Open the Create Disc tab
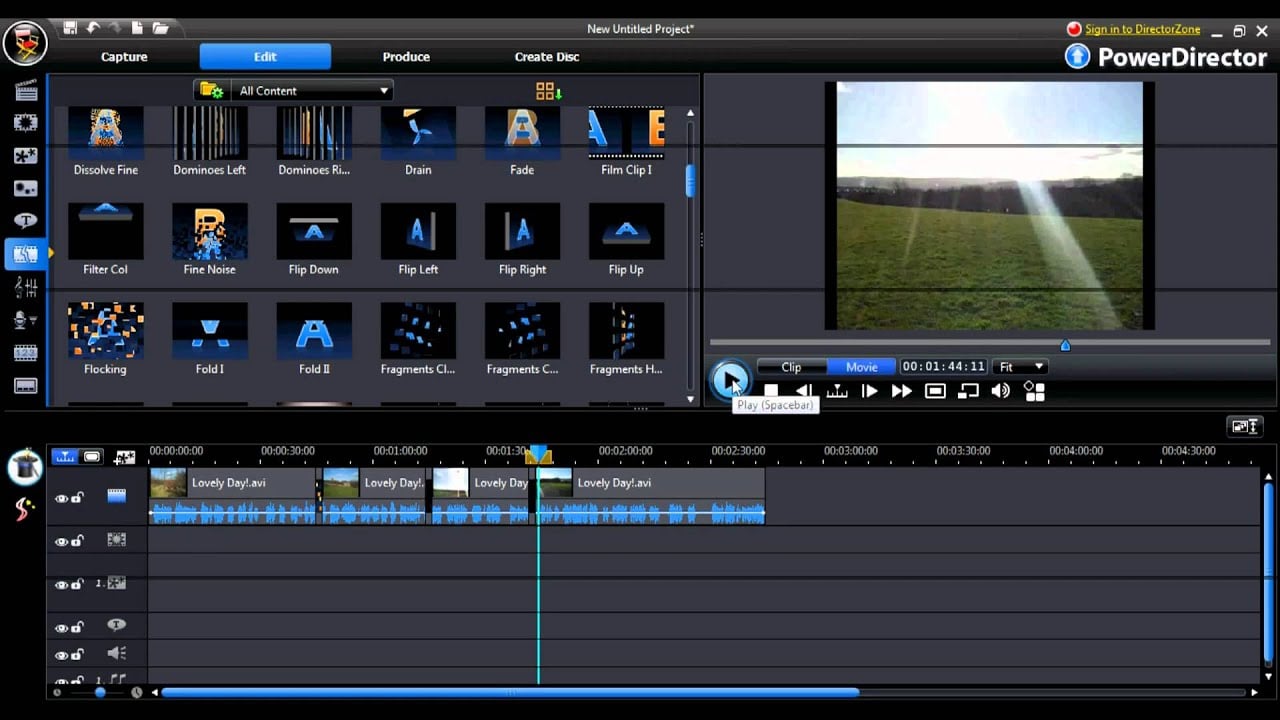Image resolution: width=1280 pixels, height=720 pixels. (x=546, y=57)
